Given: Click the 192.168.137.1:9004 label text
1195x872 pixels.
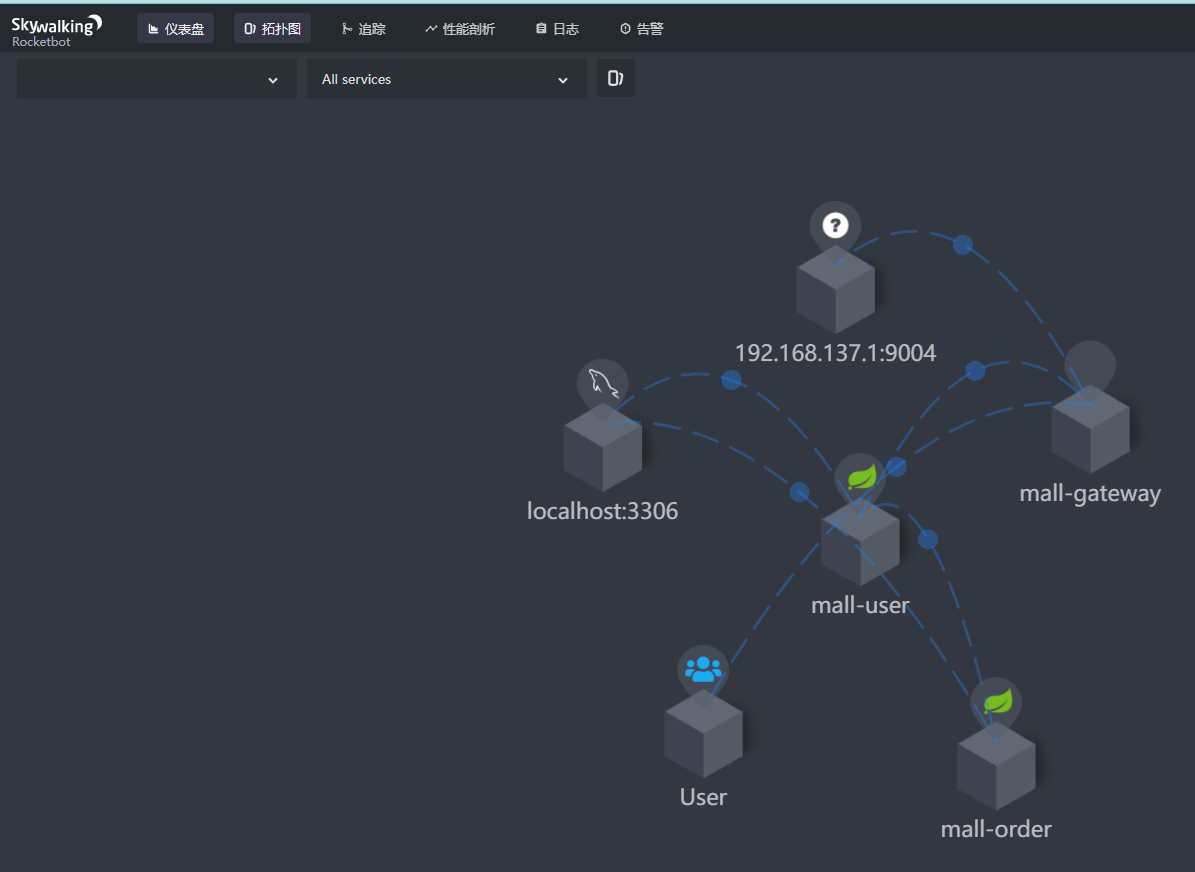Looking at the screenshot, I should 835,353.
